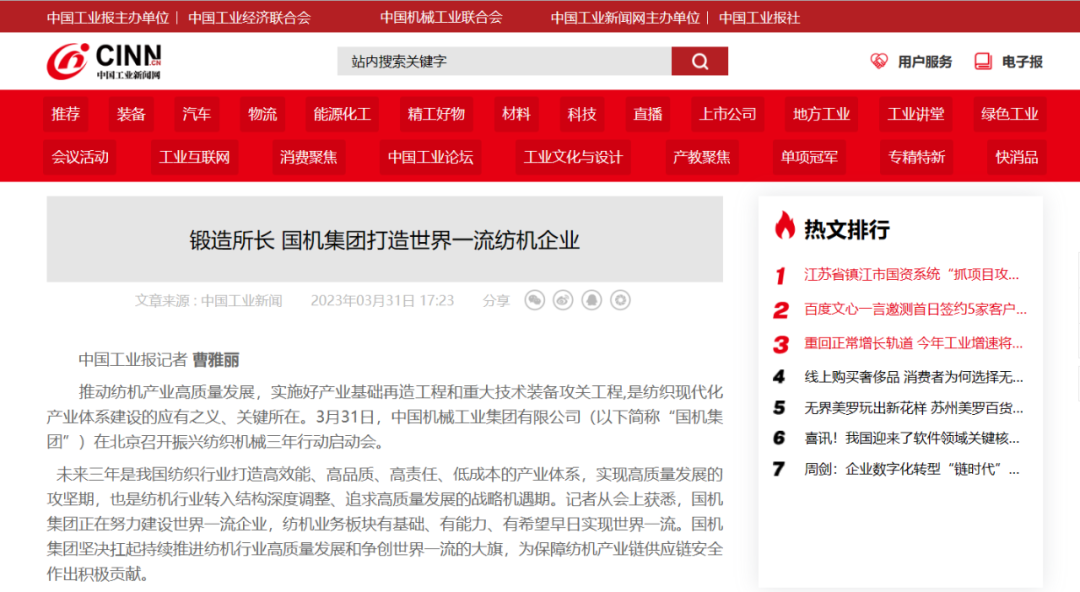This screenshot has width=1080, height=592.
Task: Open the 地方工业 section
Action: tap(822, 114)
